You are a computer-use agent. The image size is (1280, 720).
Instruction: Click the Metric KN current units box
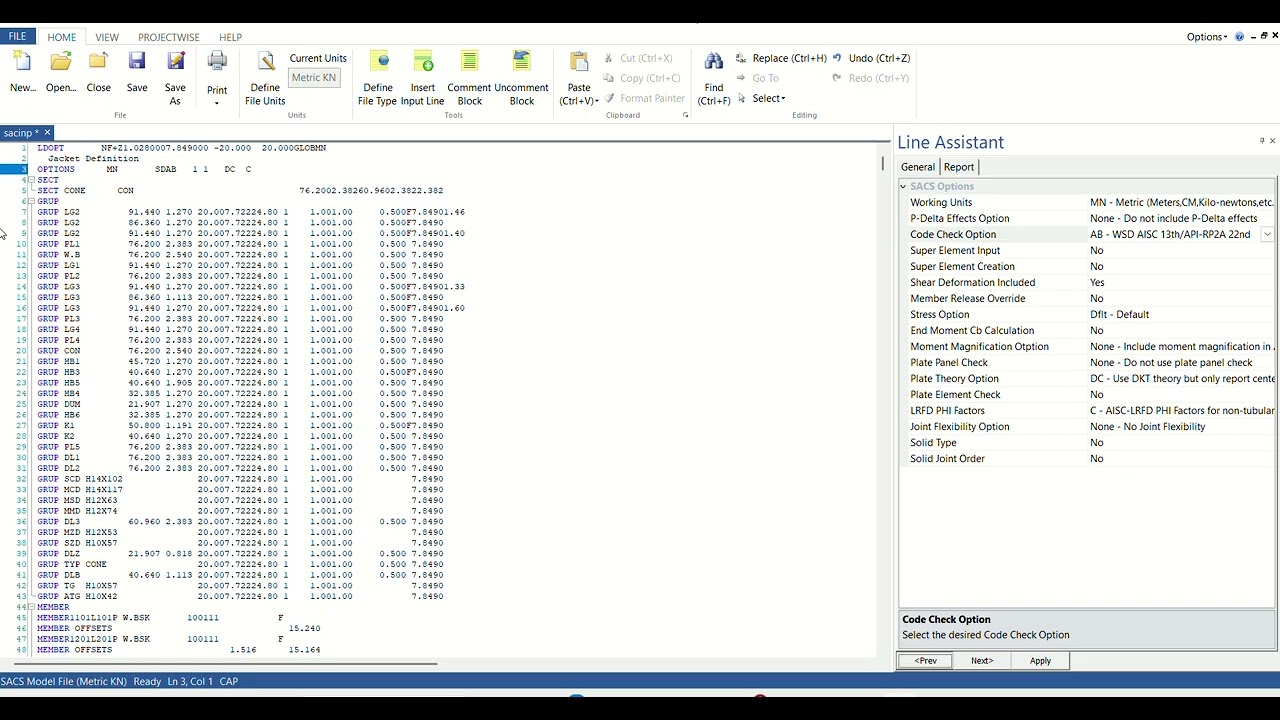click(314, 77)
